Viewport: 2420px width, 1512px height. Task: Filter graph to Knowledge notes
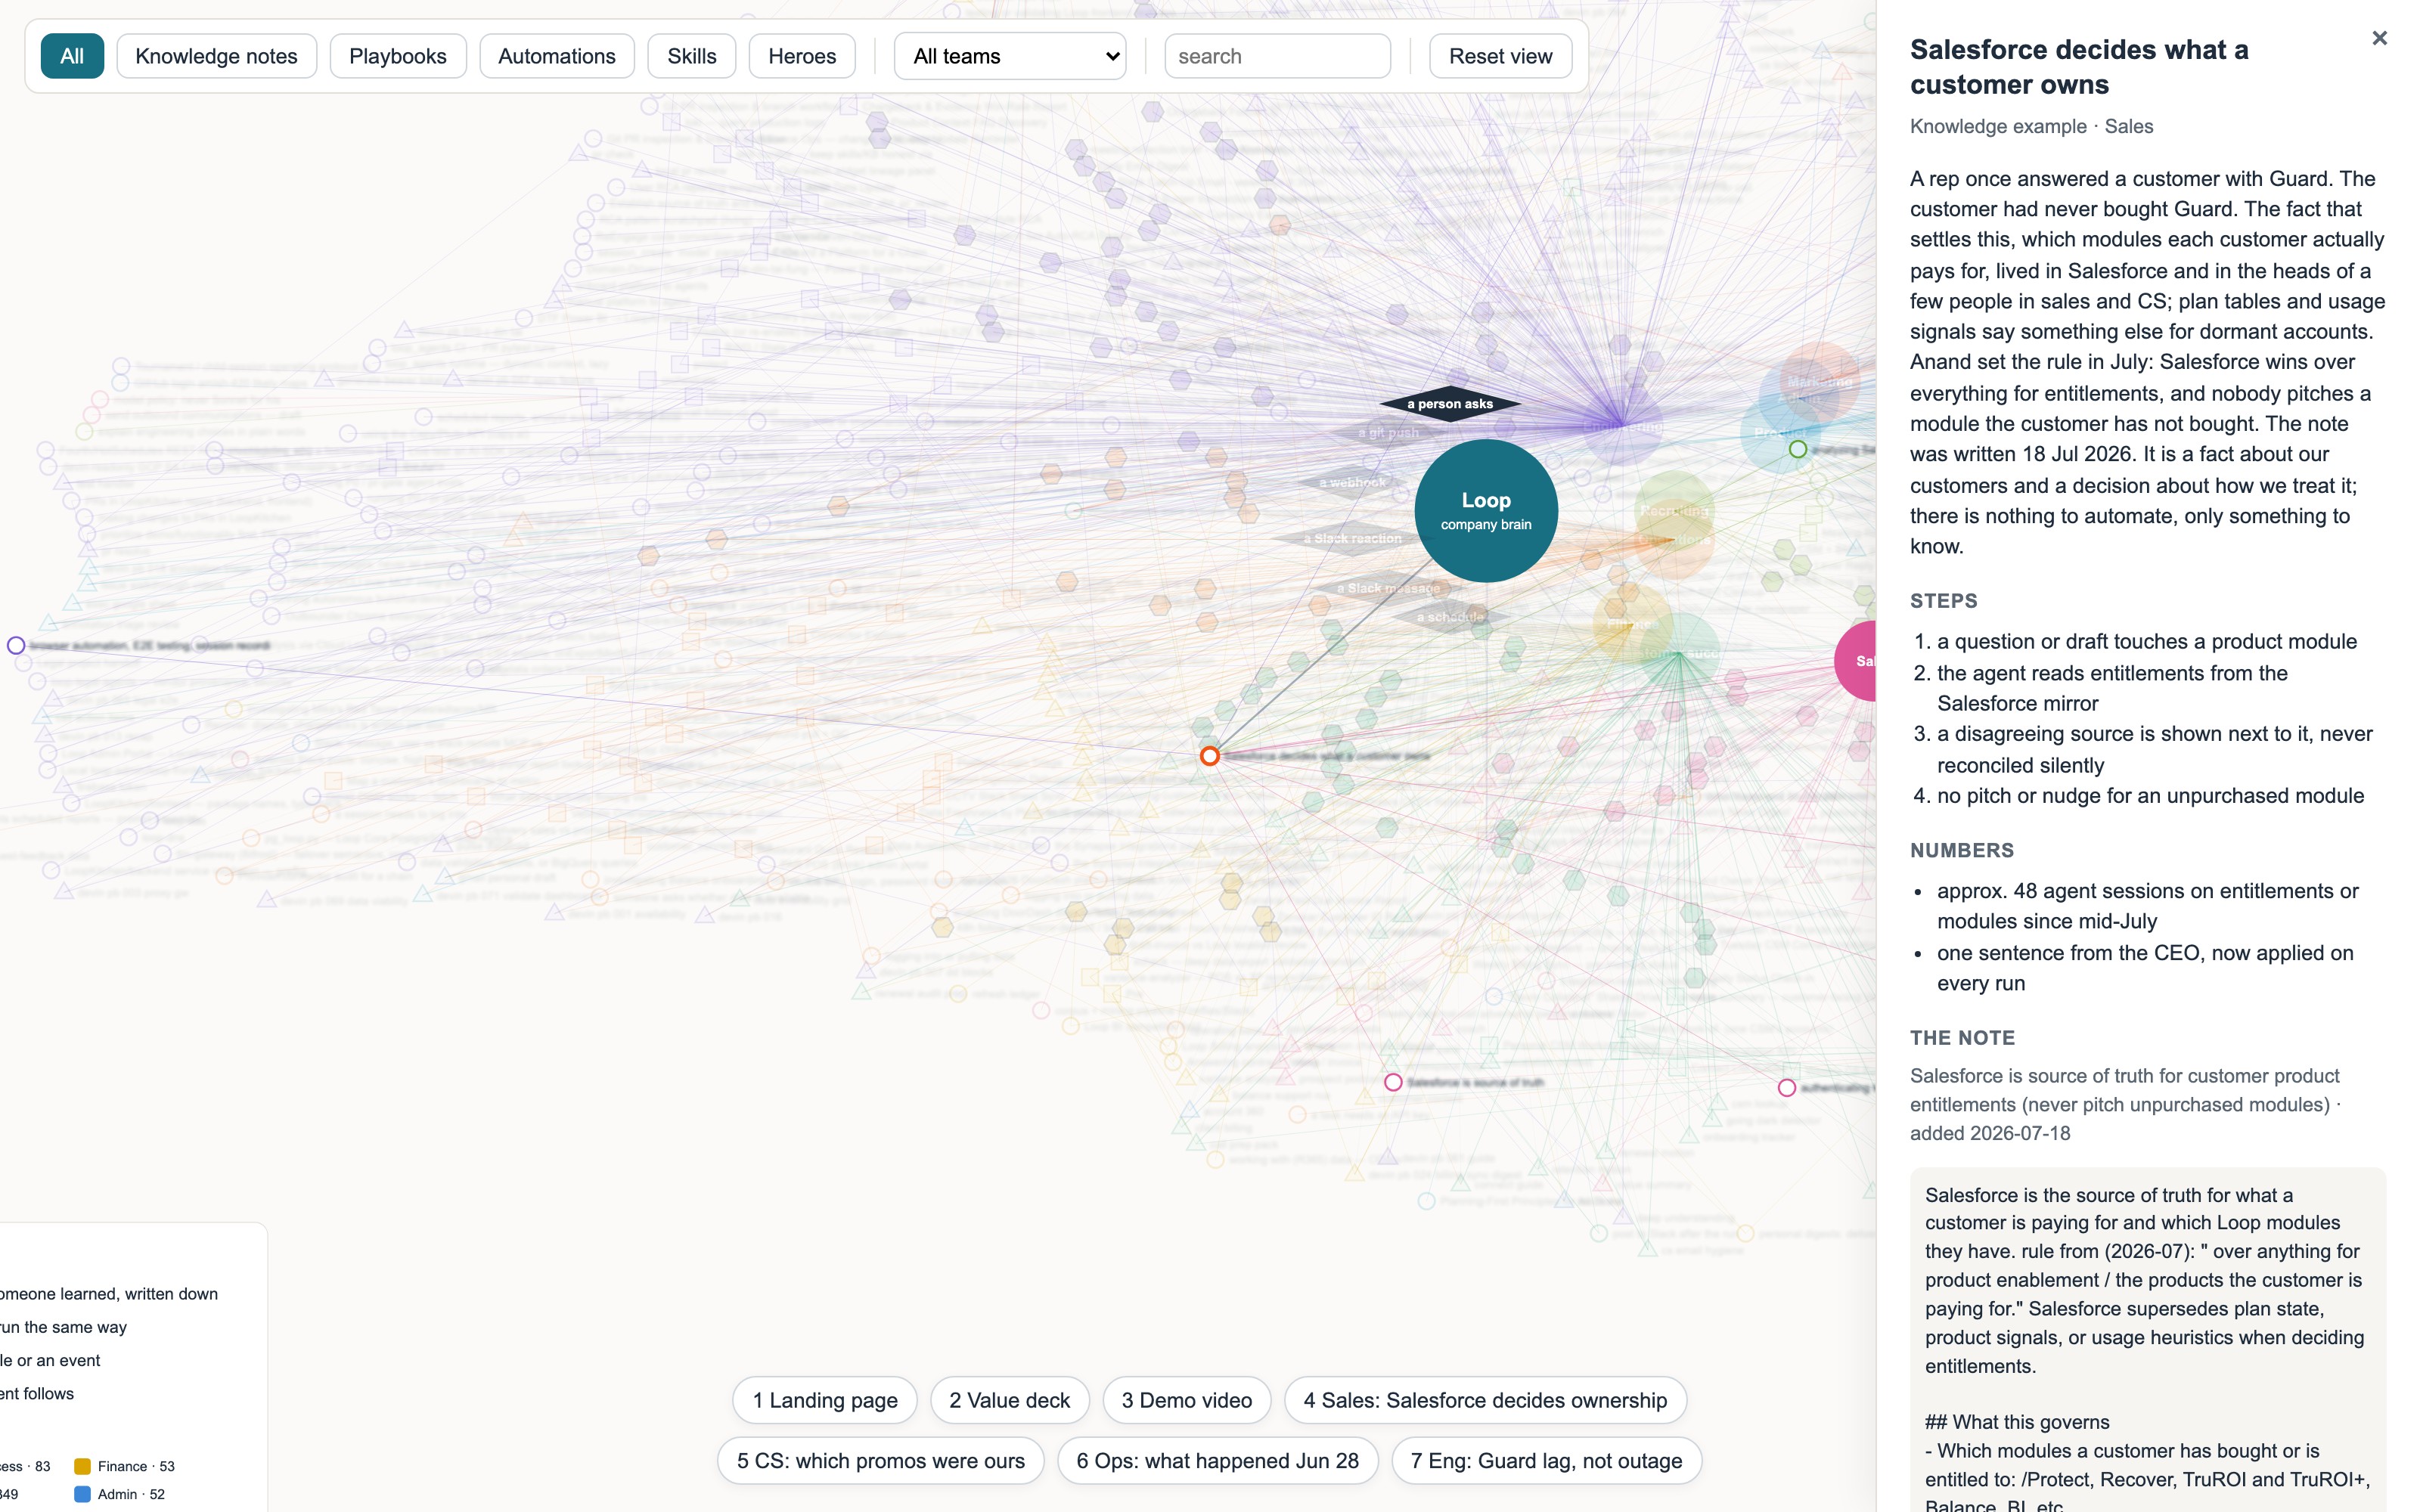click(x=216, y=56)
